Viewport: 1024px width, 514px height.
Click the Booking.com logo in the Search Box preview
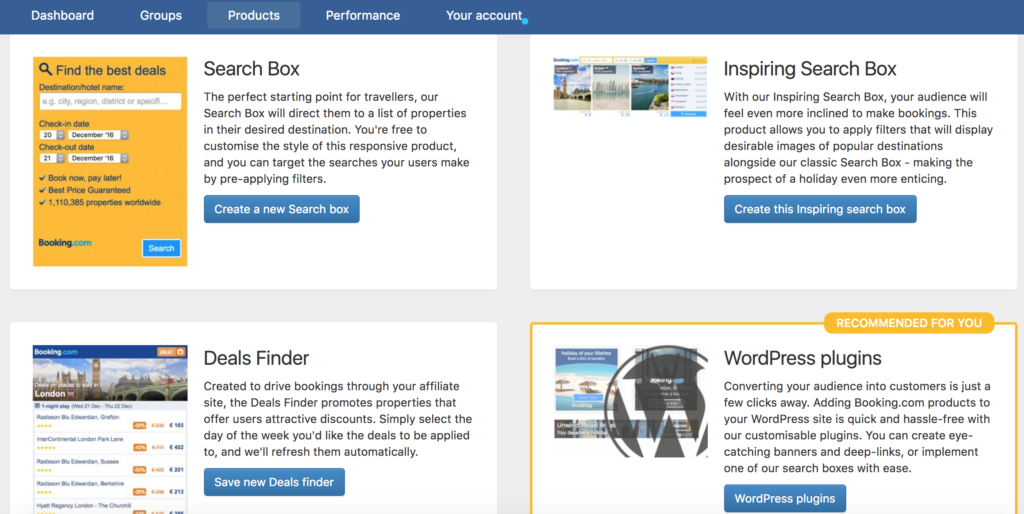click(65, 243)
